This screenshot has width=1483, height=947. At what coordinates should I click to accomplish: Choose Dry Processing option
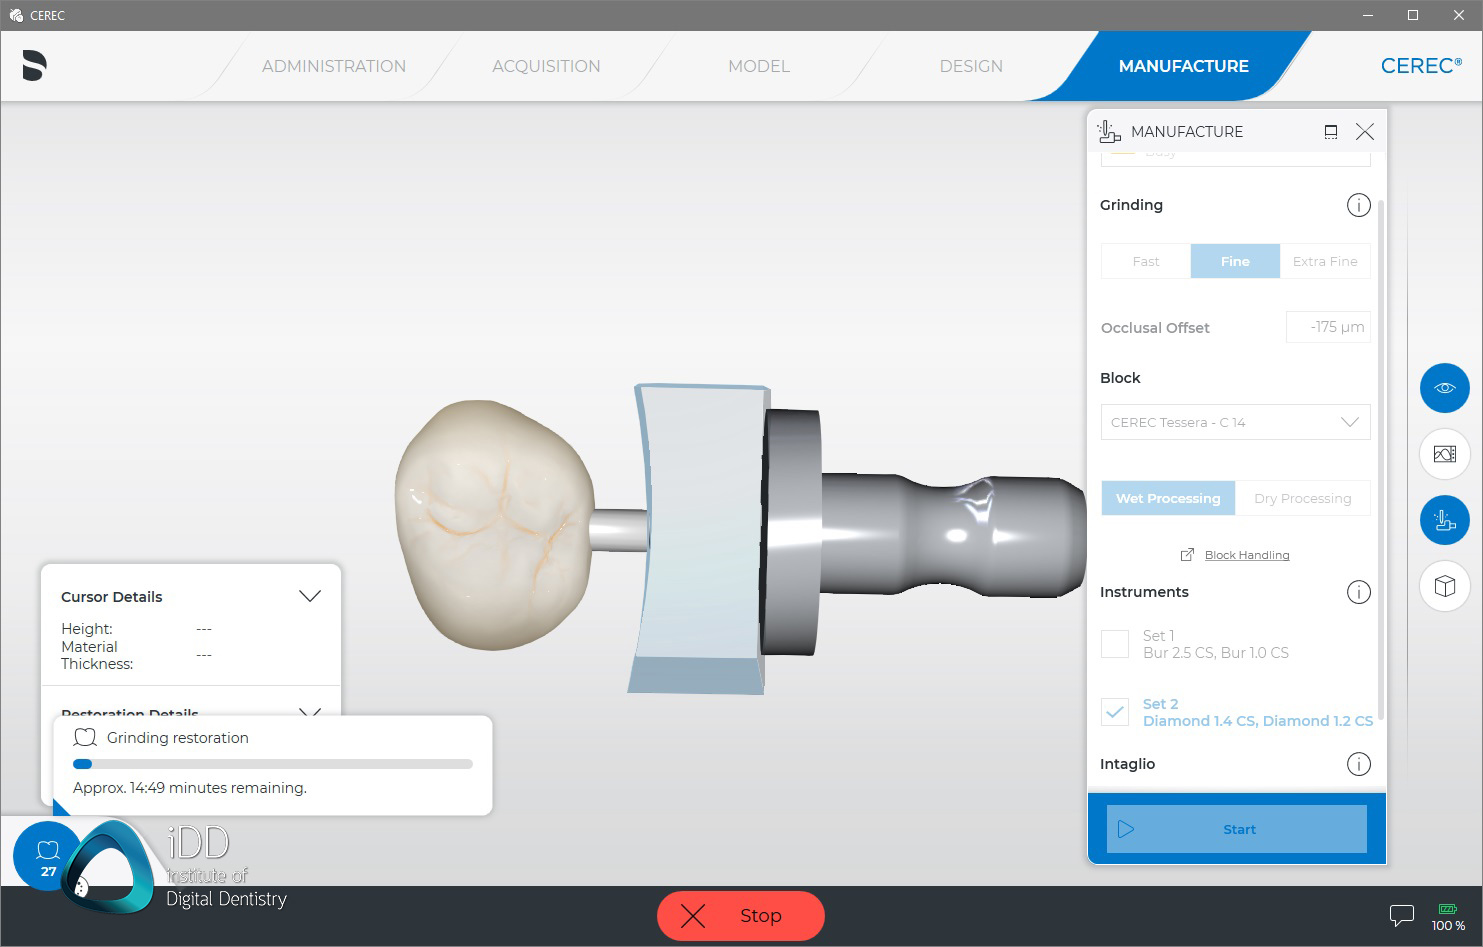[x=1303, y=498]
